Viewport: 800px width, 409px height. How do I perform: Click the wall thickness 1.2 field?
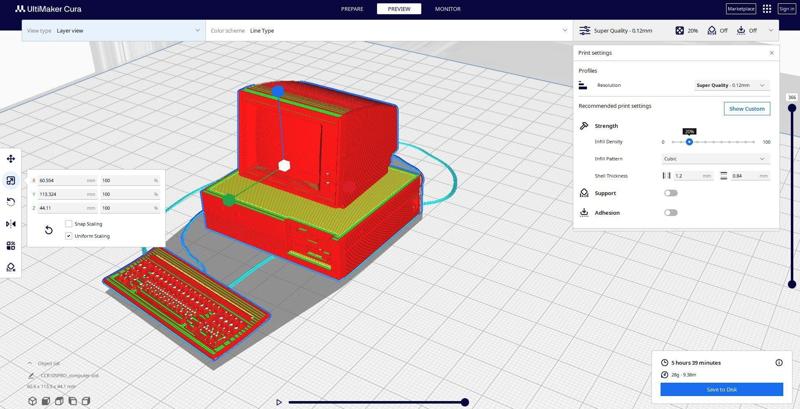[693, 176]
